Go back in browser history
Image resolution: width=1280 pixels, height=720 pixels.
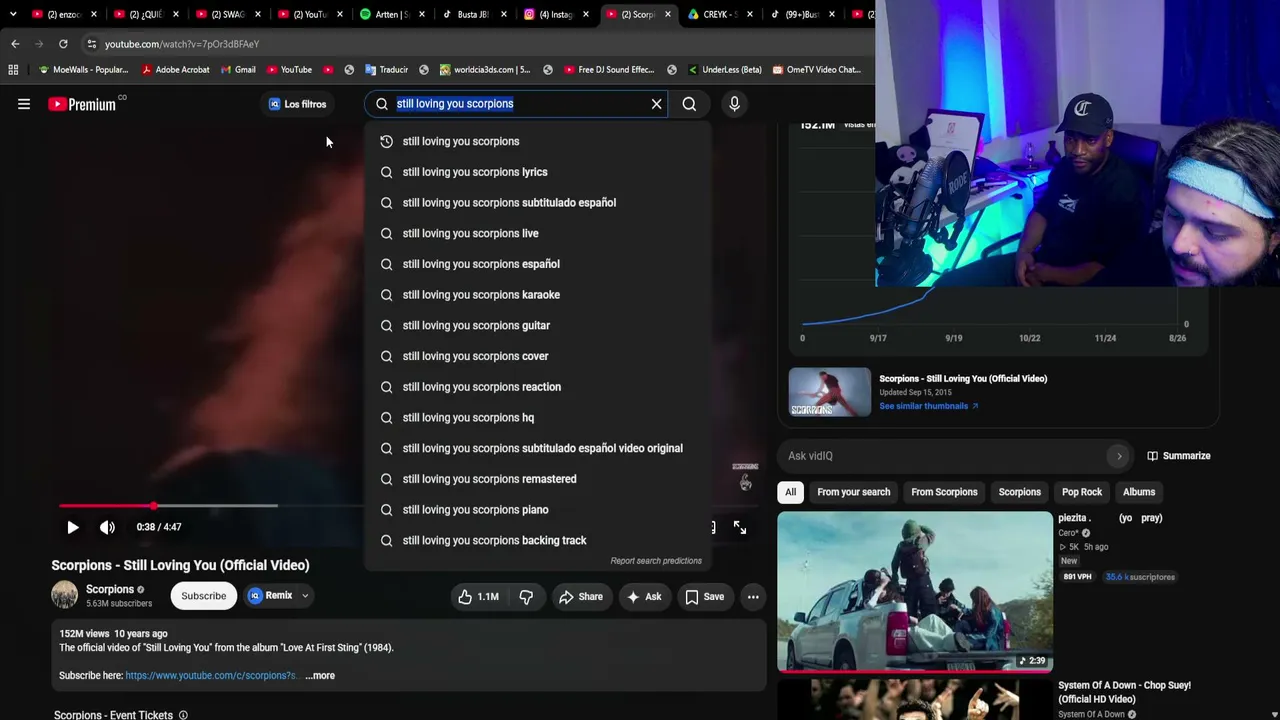coord(15,44)
